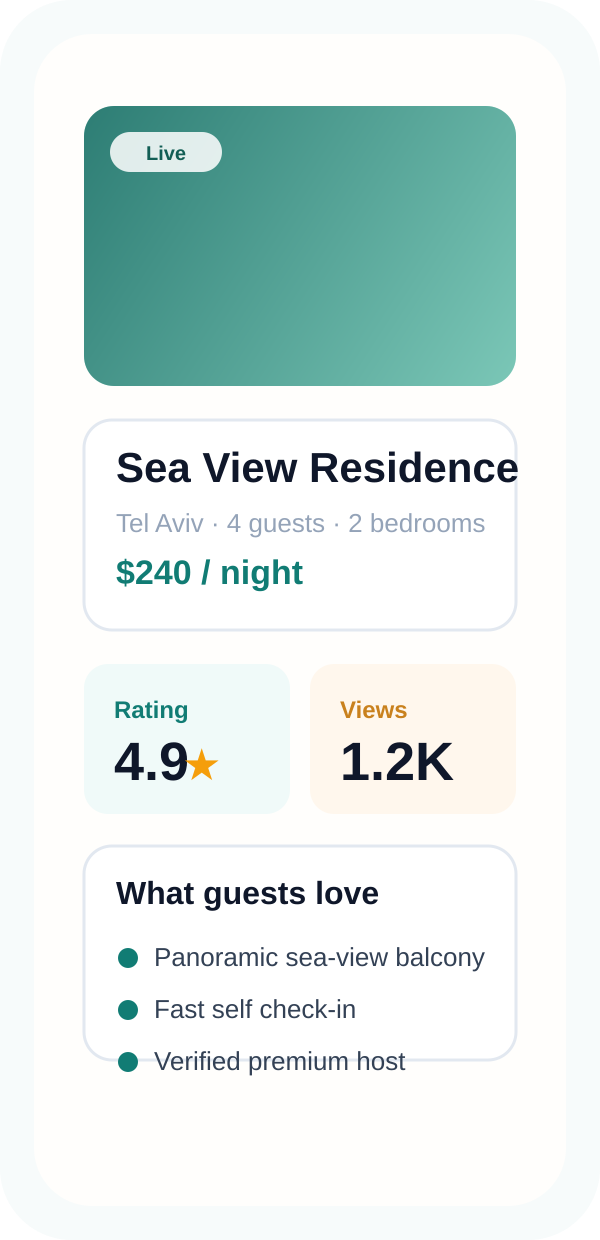Open the Rating badge card
This screenshot has height=1240, width=600.
click(x=187, y=738)
